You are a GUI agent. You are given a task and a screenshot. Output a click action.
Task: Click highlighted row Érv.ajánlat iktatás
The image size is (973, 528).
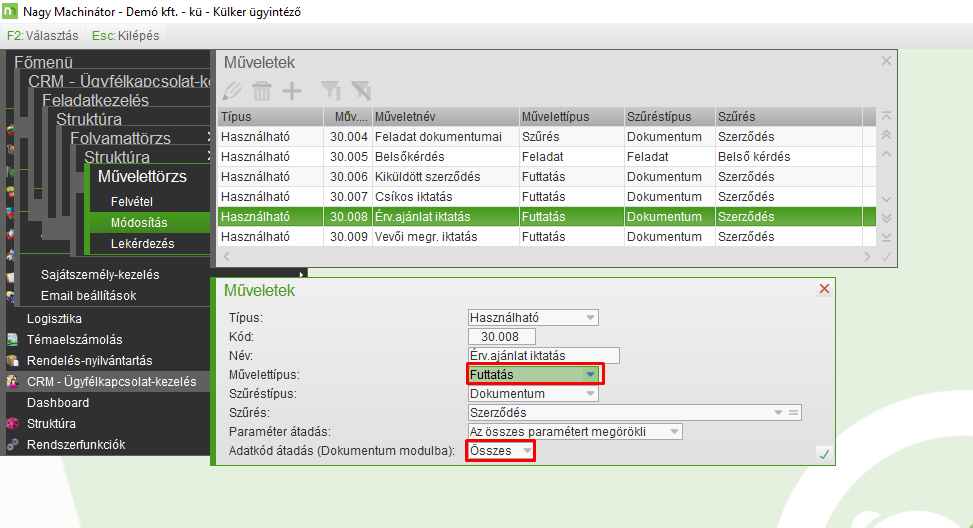(x=547, y=217)
